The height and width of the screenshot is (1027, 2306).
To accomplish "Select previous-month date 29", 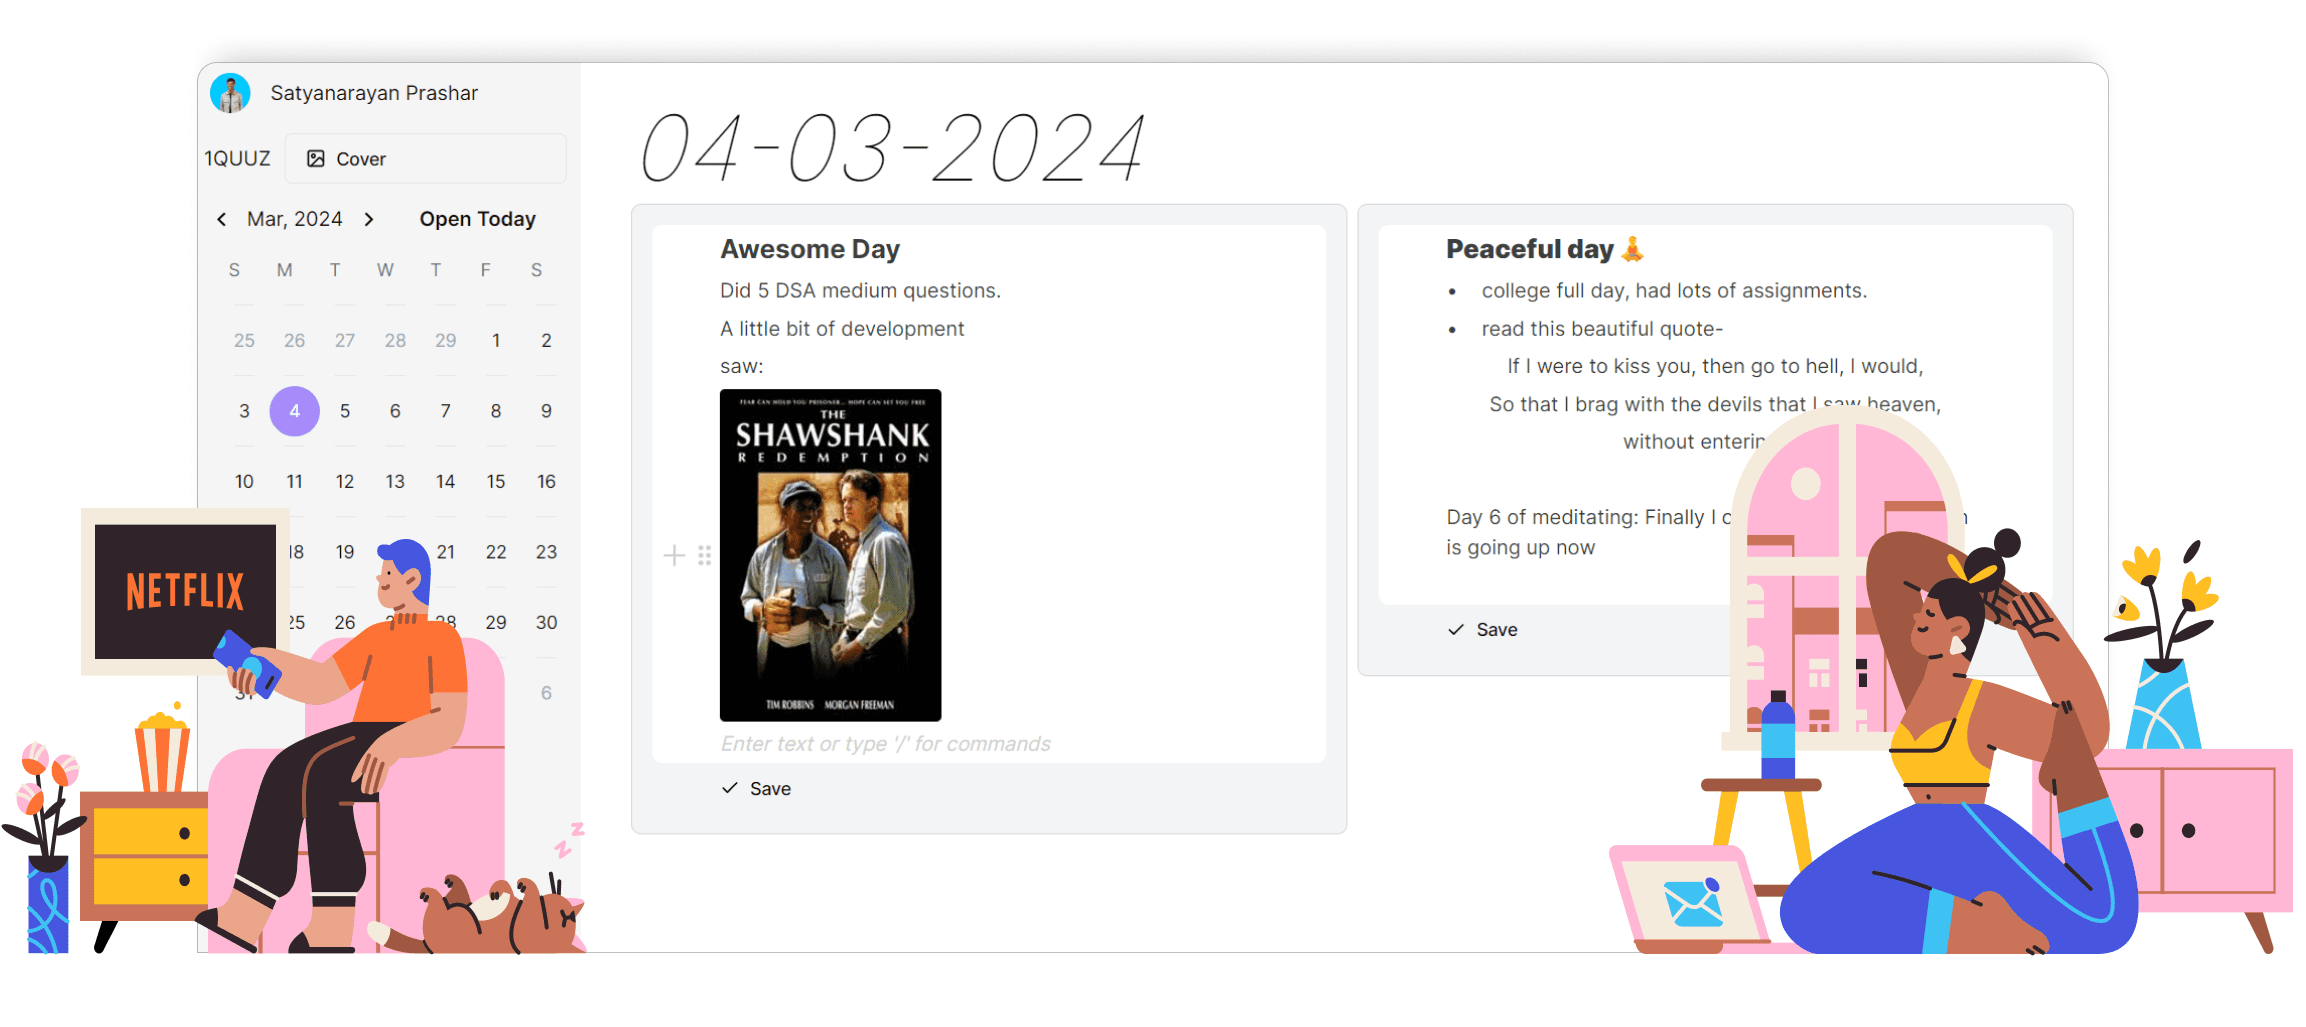I will [446, 341].
